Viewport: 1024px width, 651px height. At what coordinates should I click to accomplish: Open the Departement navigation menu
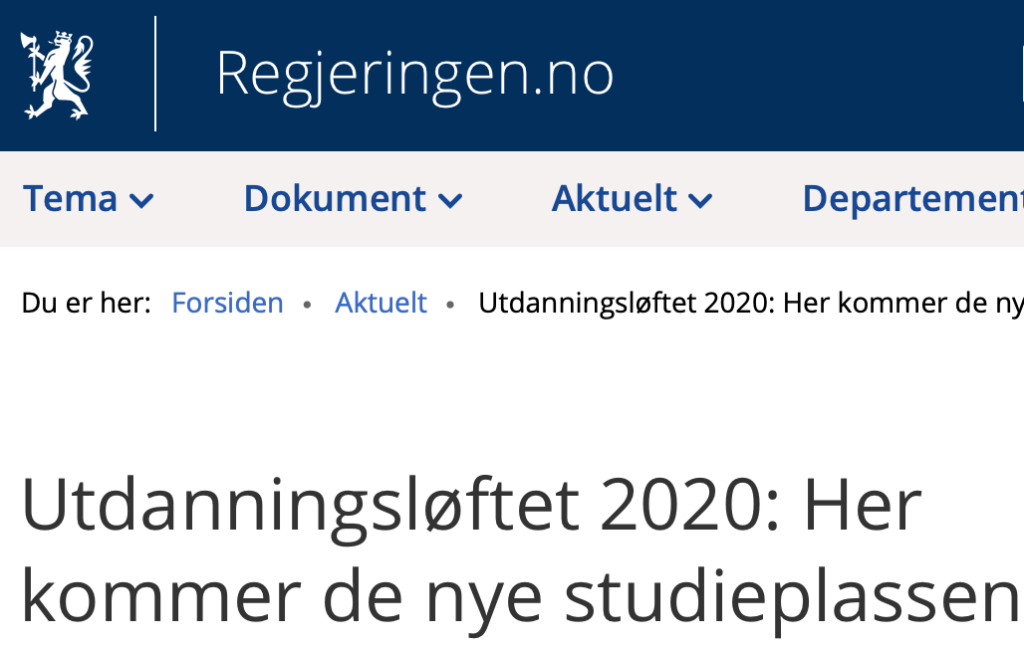coord(913,198)
